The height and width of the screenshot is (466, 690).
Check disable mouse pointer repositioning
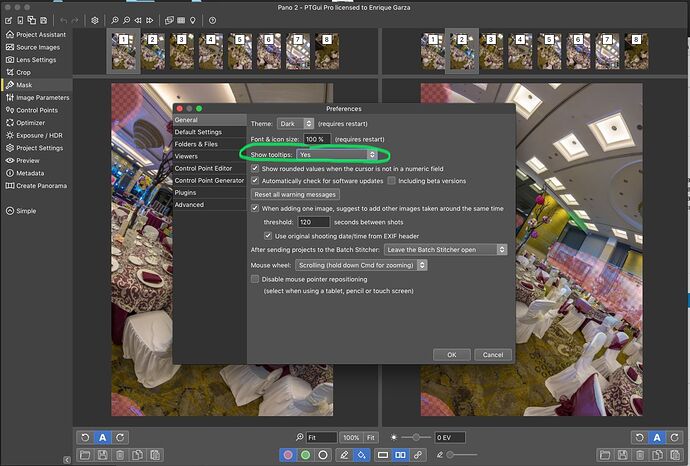tap(256, 279)
